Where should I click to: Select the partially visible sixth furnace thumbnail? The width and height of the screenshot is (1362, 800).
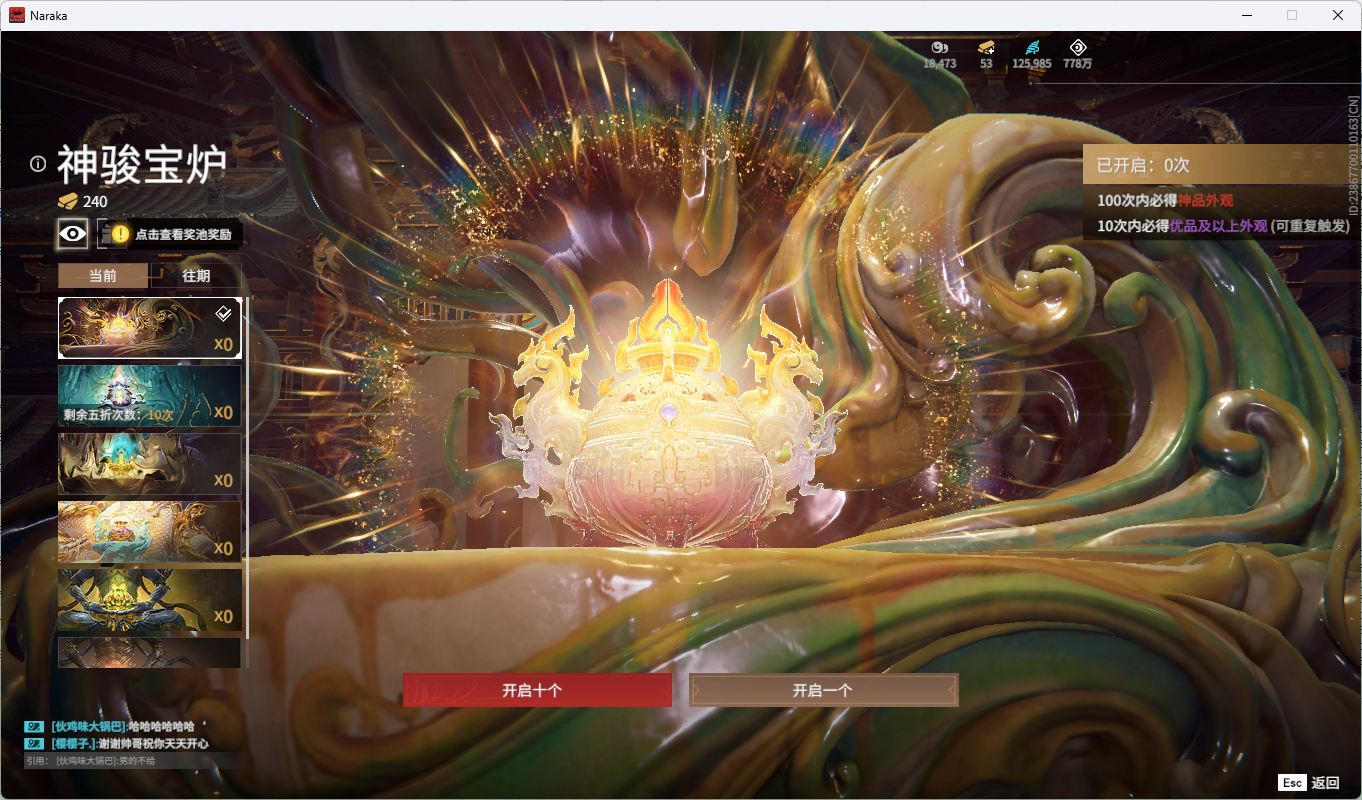point(149,652)
